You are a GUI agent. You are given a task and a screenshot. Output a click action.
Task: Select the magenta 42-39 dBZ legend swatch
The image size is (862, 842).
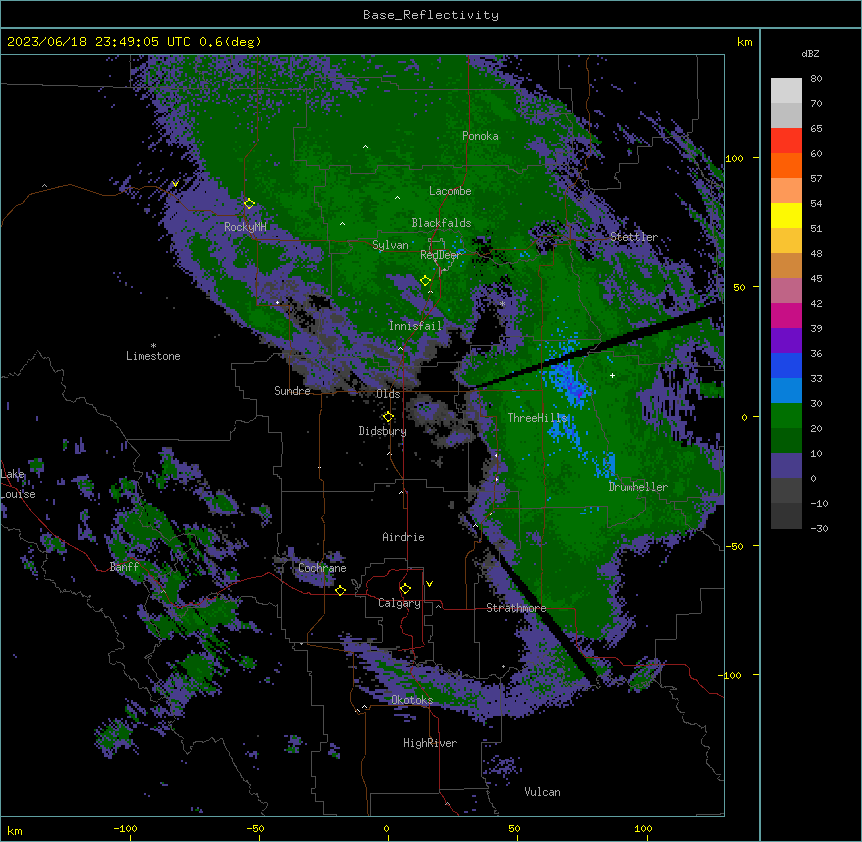pyautogui.click(x=786, y=315)
